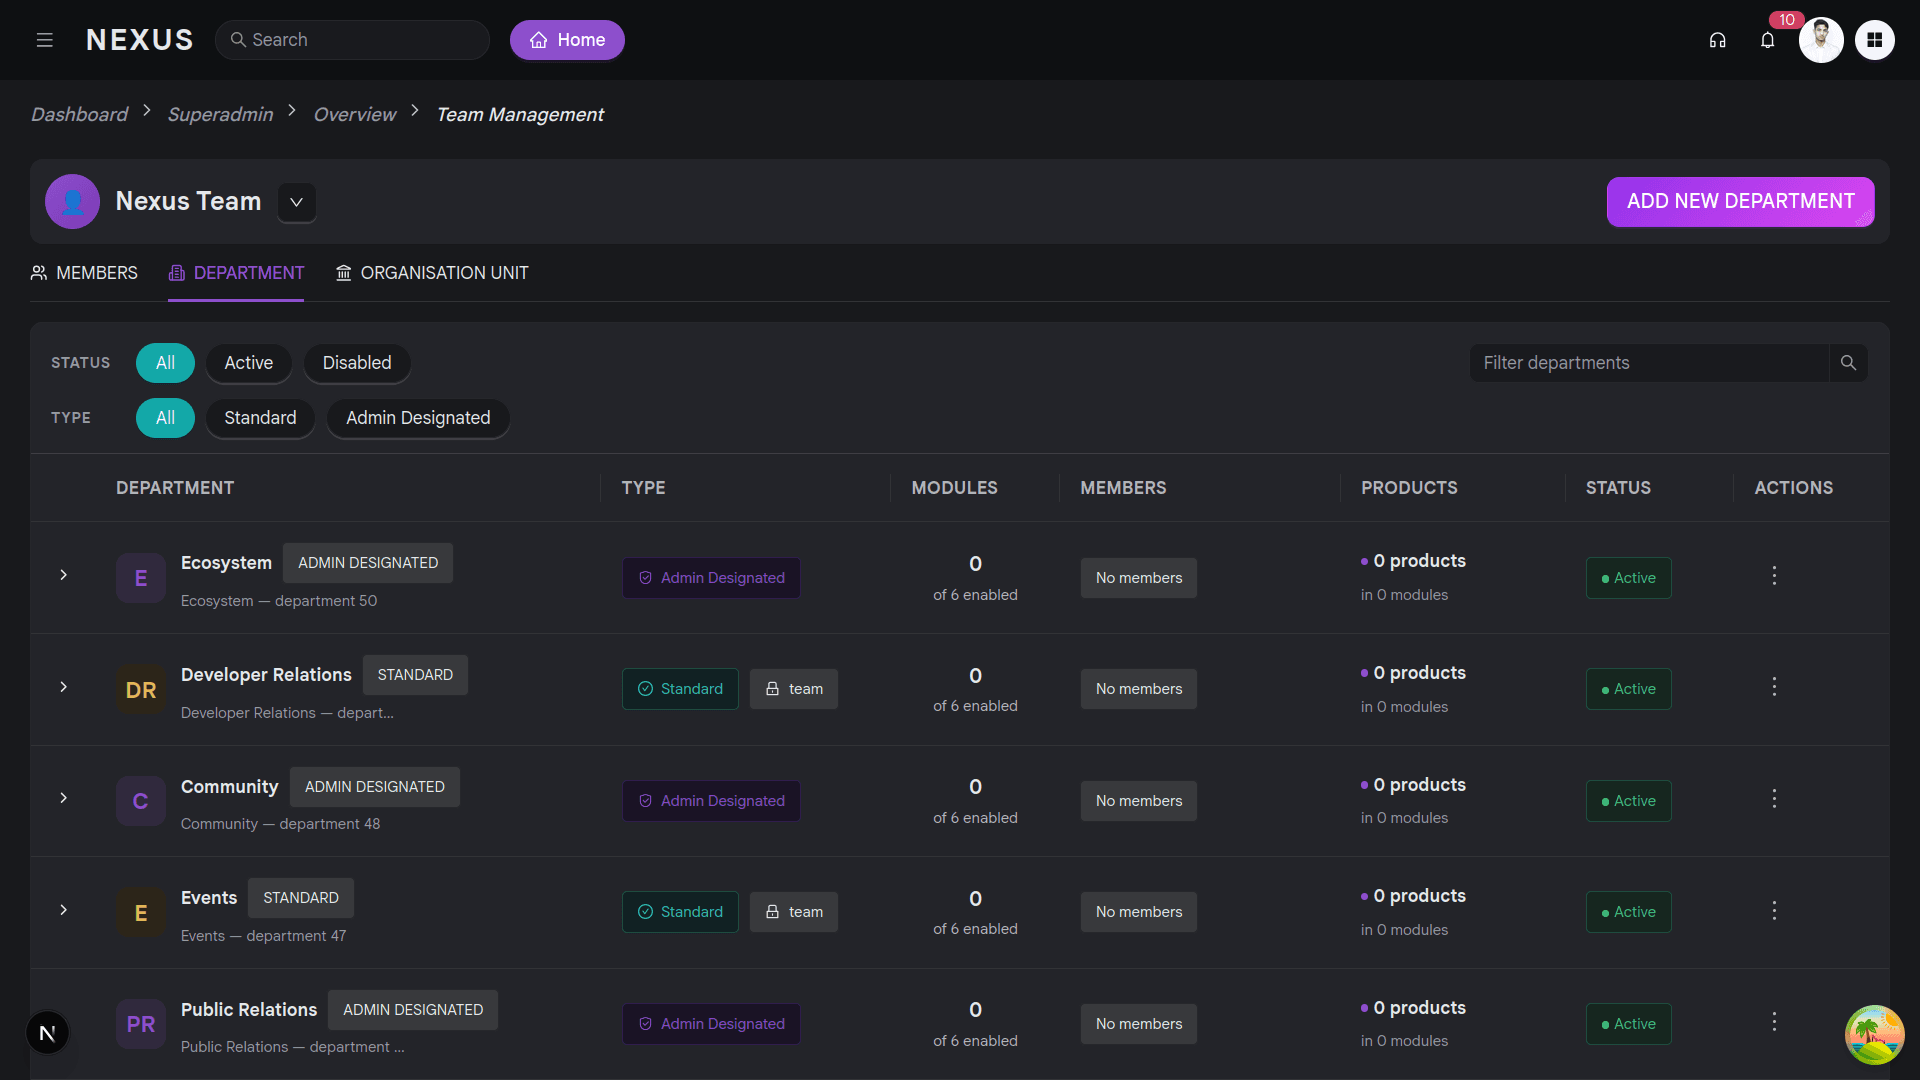Click Active status in Community row
The image size is (1920, 1080).
(1628, 801)
